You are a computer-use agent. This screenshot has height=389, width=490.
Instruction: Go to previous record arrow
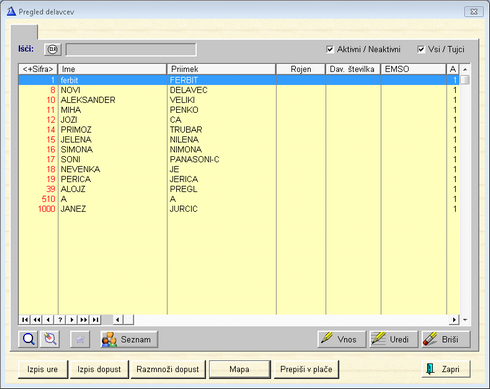pyautogui.click(x=48, y=320)
